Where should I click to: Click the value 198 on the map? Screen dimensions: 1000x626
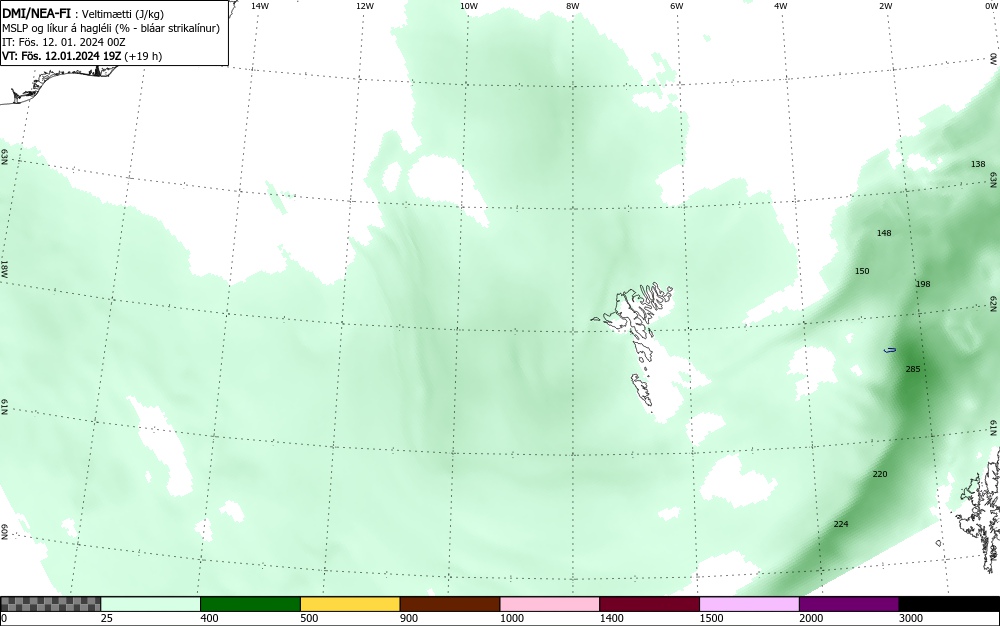(x=923, y=284)
